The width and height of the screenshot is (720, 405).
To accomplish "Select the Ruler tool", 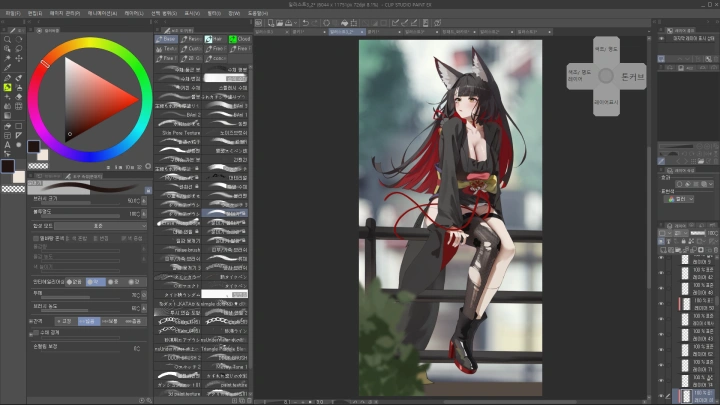I will click(x=19, y=135).
